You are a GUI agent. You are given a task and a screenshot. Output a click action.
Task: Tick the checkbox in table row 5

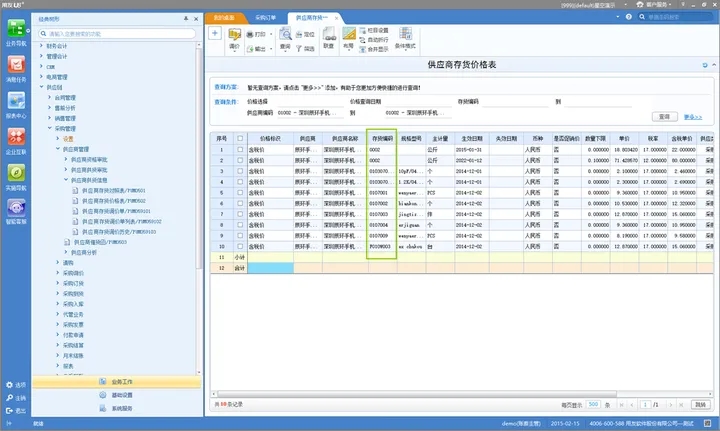tap(239, 193)
